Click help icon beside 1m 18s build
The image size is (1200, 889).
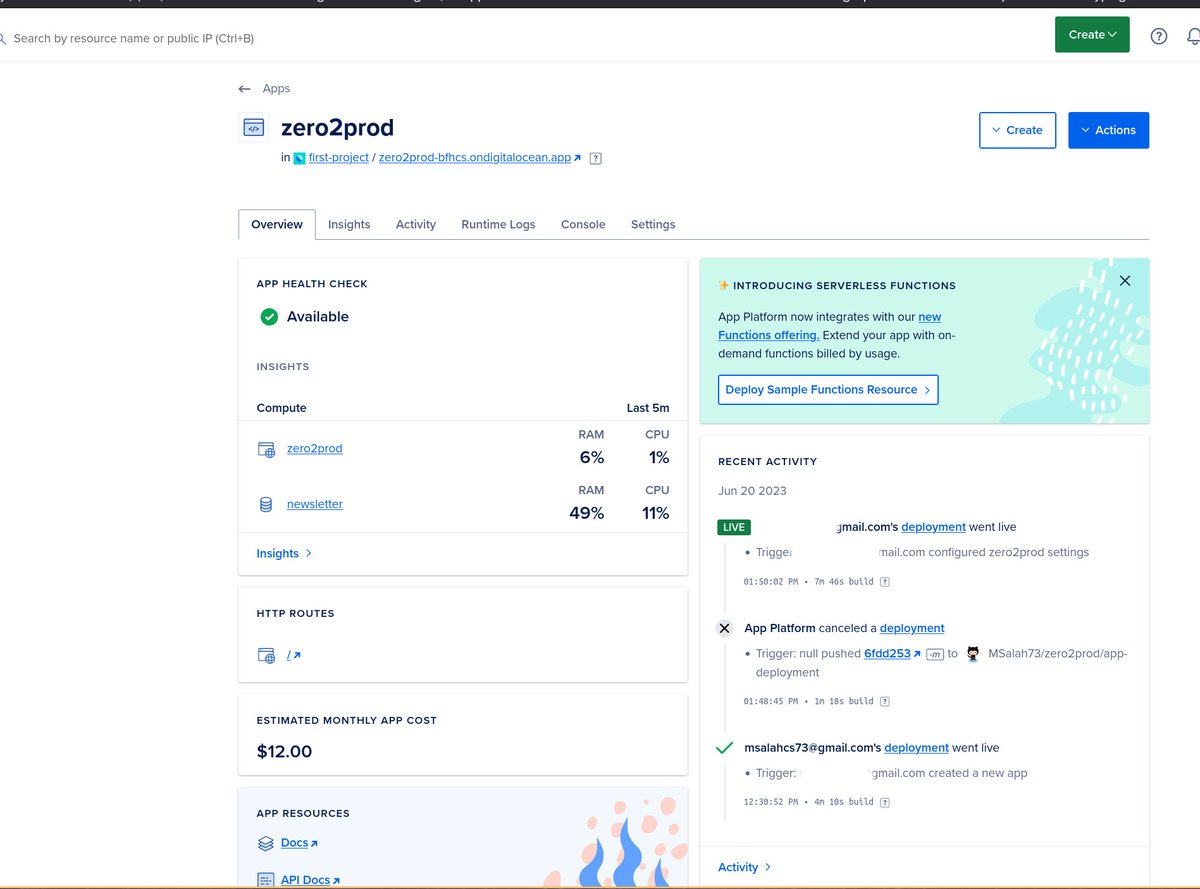pos(885,701)
